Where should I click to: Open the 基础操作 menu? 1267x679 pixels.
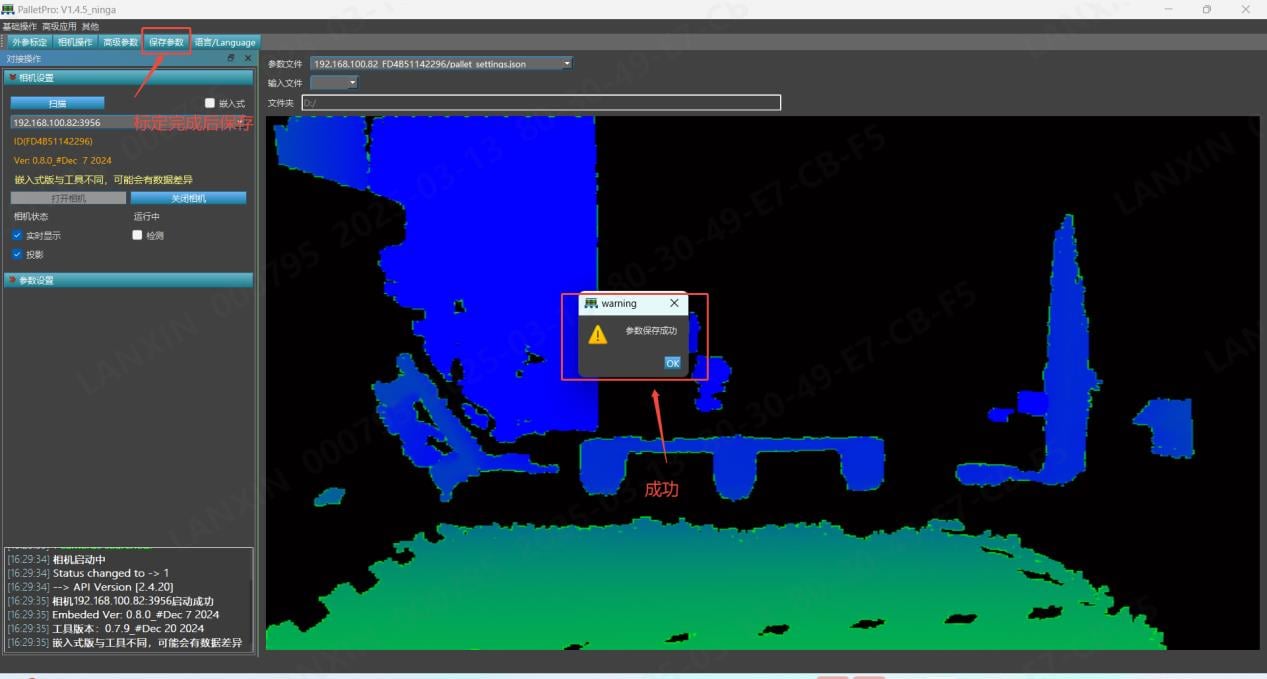click(19, 26)
